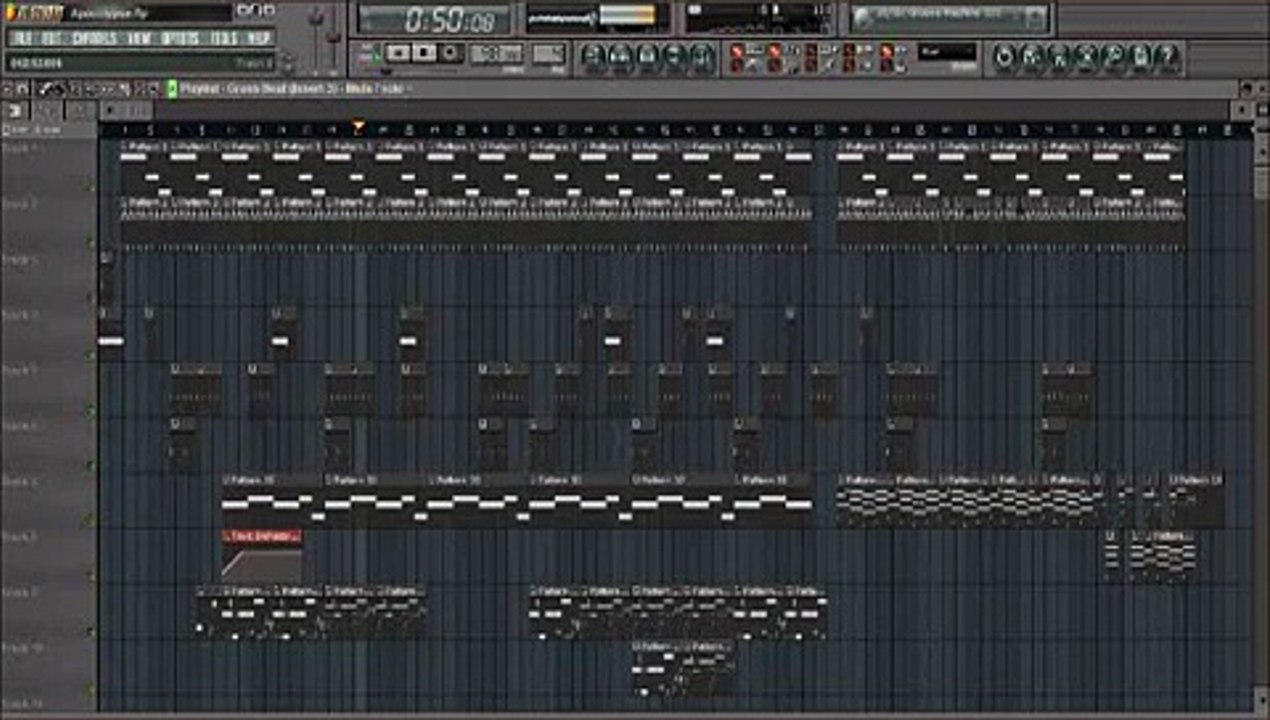Toggle pattern/song mode switch
This screenshot has width=1270, height=720.
tap(370, 53)
